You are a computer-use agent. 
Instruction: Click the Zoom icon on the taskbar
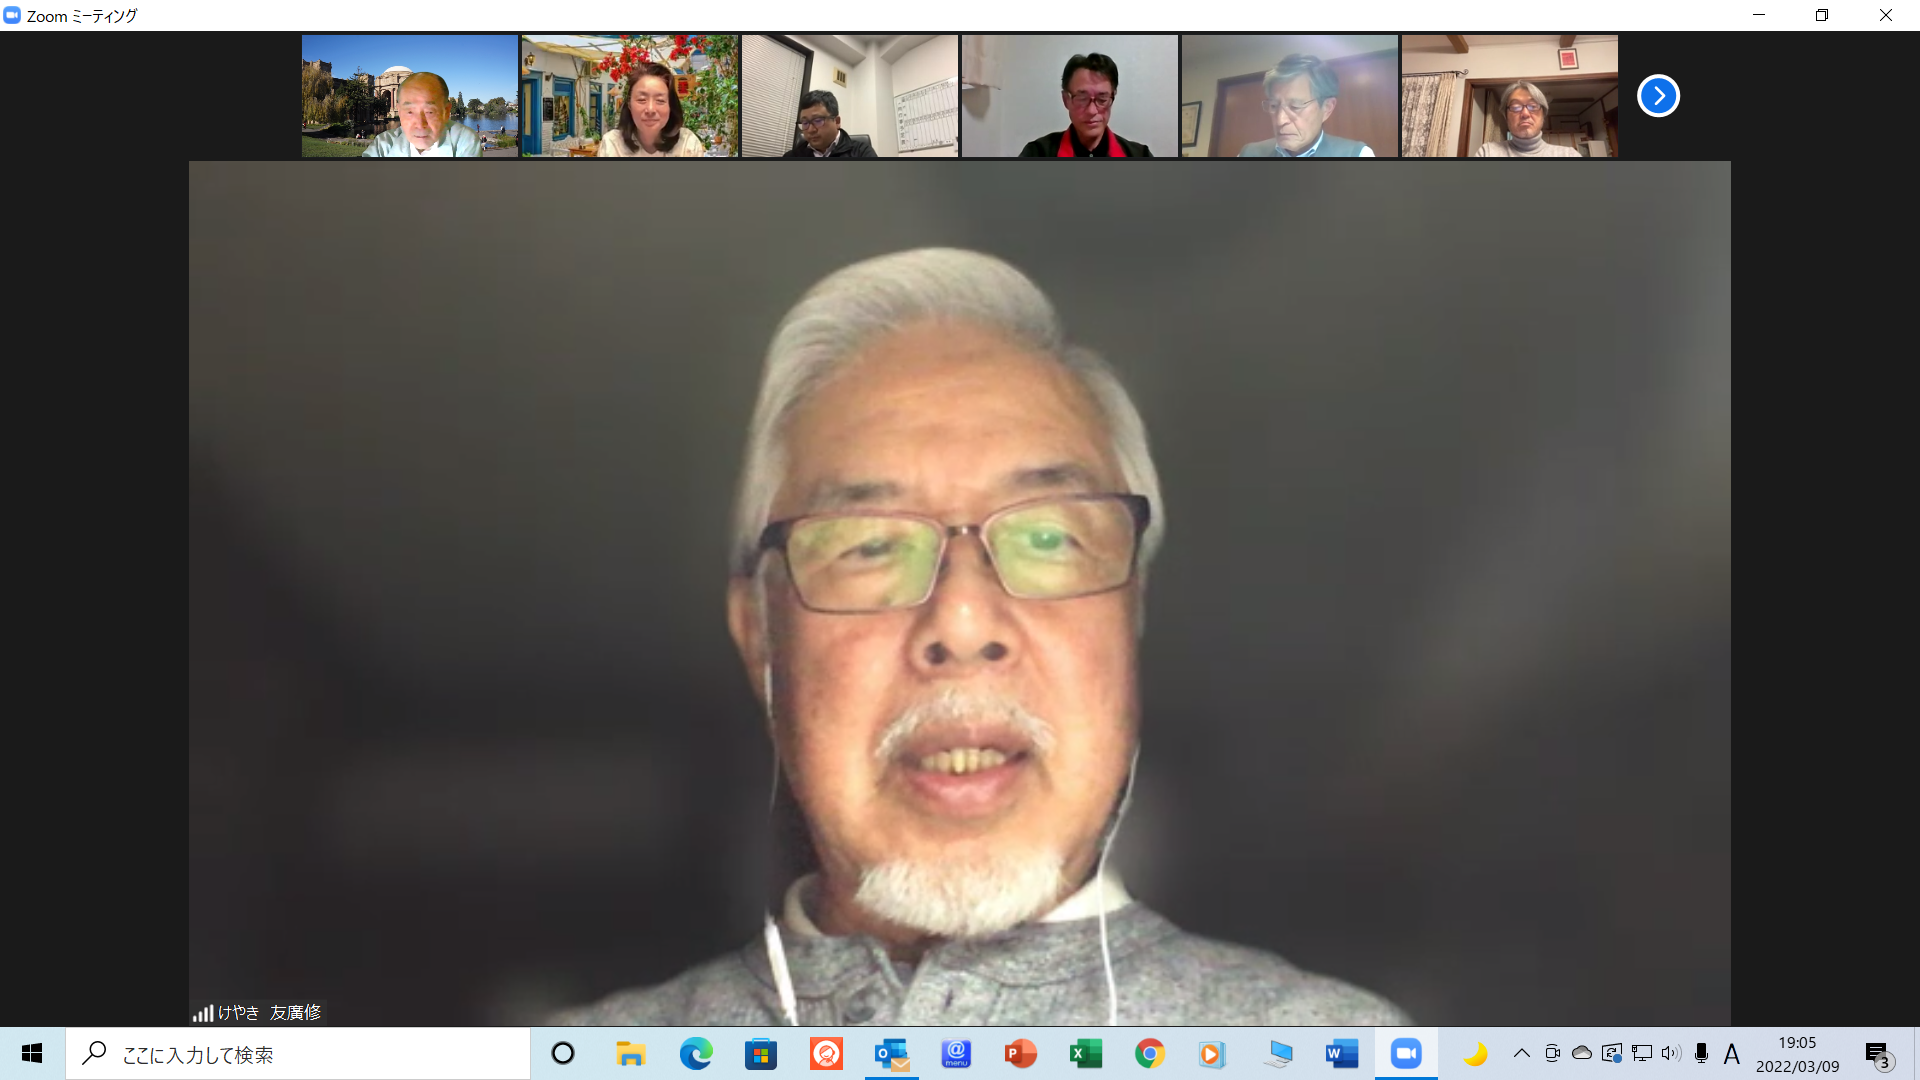click(x=1406, y=1054)
